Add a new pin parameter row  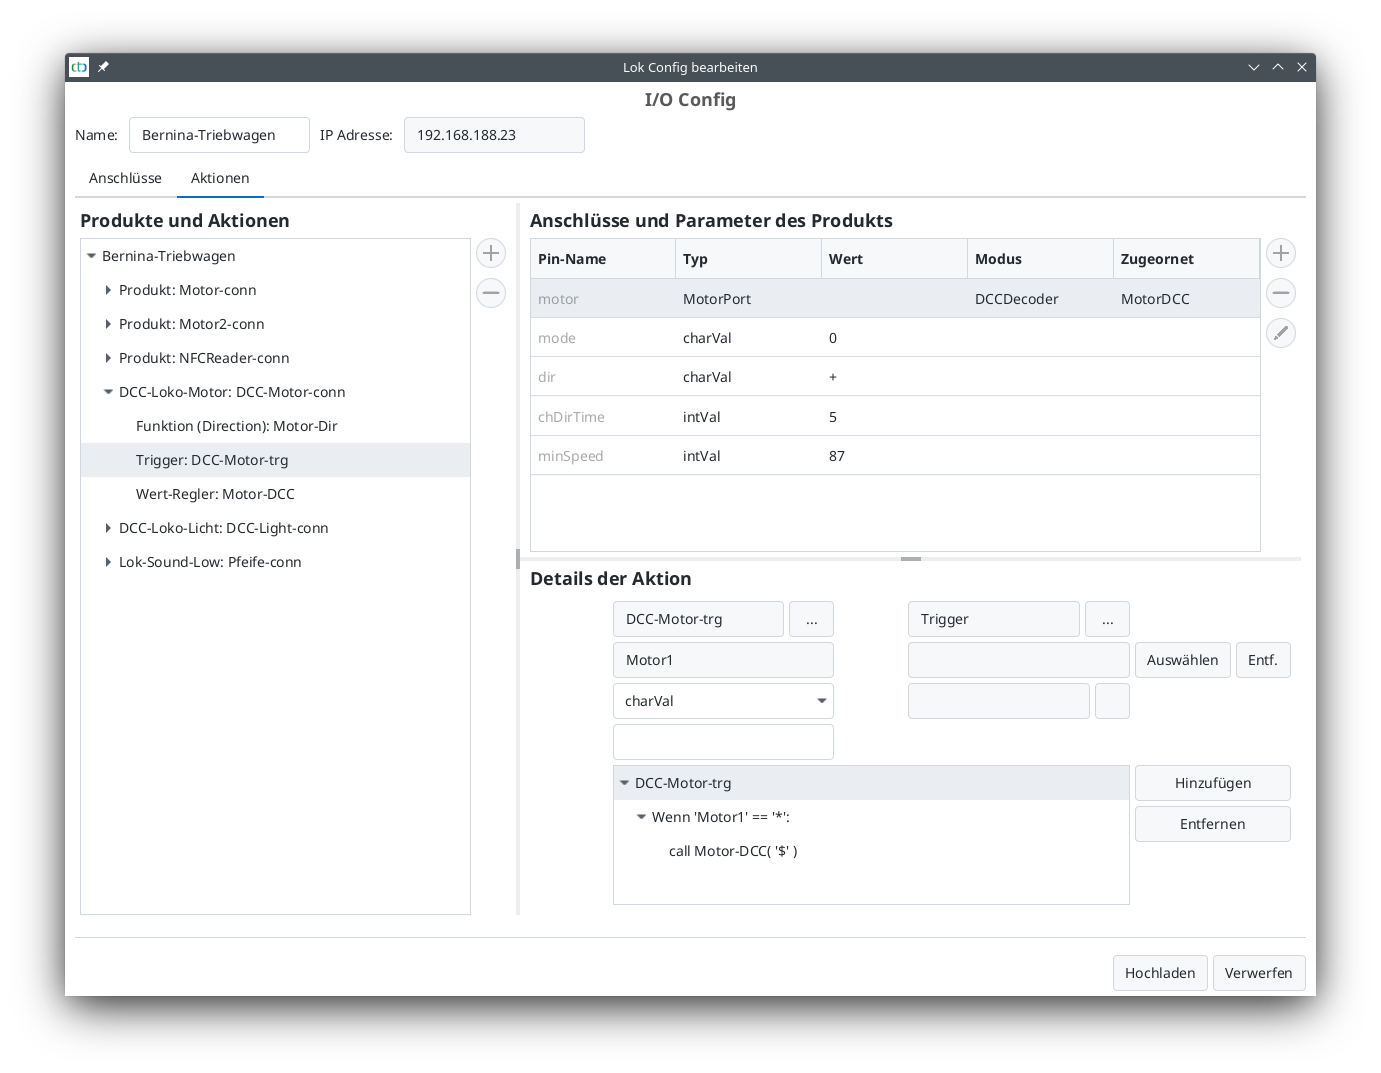(1280, 253)
